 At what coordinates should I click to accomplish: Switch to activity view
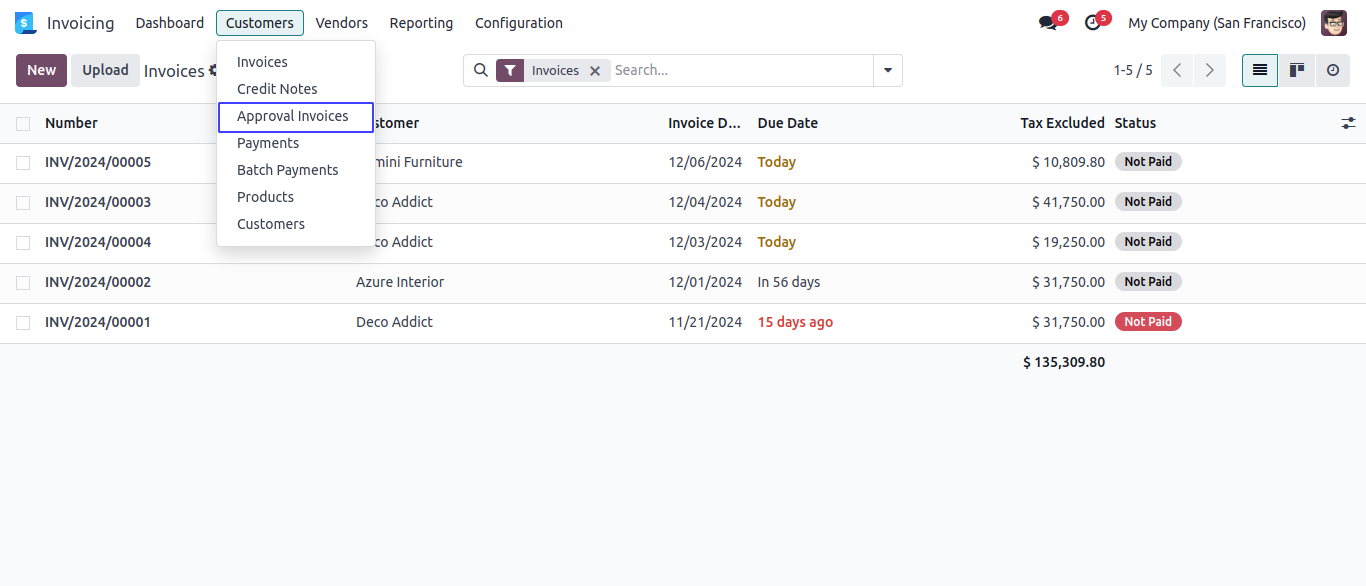(x=1332, y=70)
